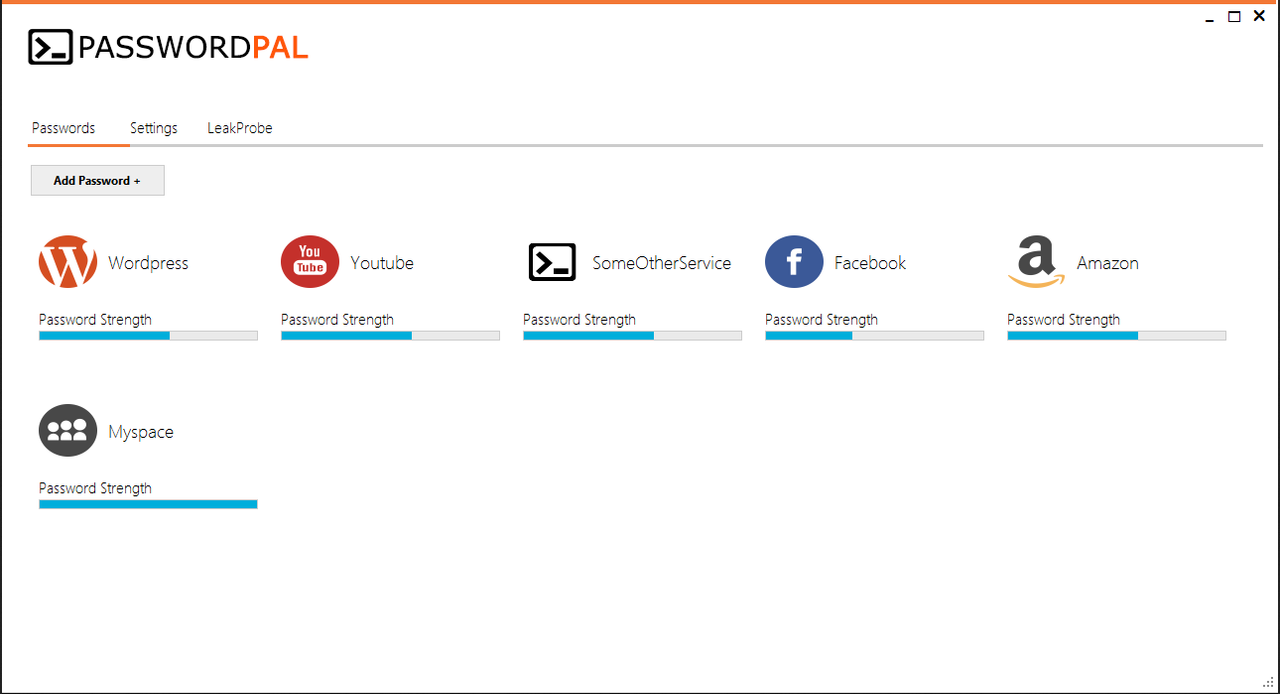Viewport: 1280px width, 694px height.
Task: Click Password Strength label under Youtube
Action: (x=337, y=320)
